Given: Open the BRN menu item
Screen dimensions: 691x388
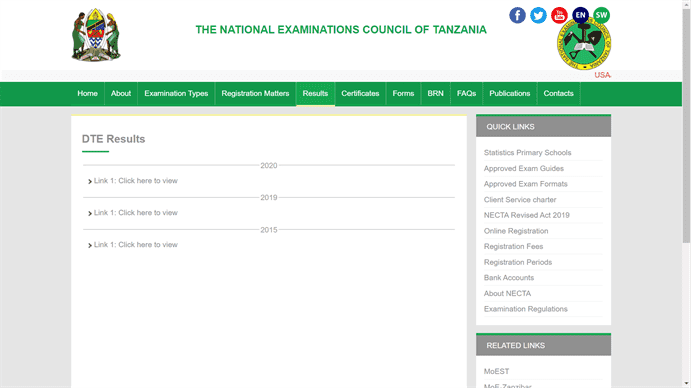Looking at the screenshot, I should 435,93.
